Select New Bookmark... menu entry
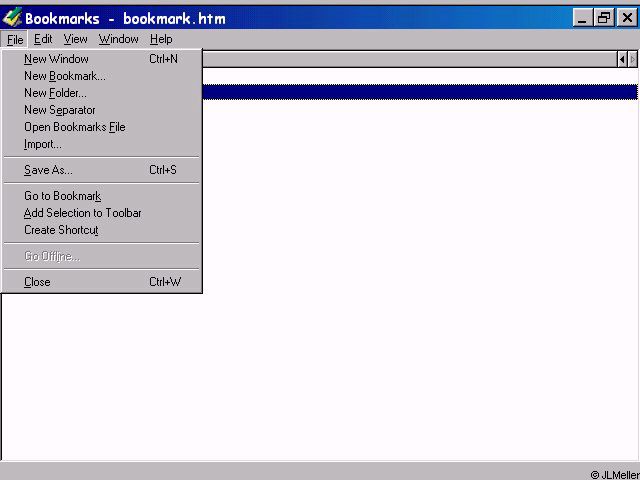 102,76
